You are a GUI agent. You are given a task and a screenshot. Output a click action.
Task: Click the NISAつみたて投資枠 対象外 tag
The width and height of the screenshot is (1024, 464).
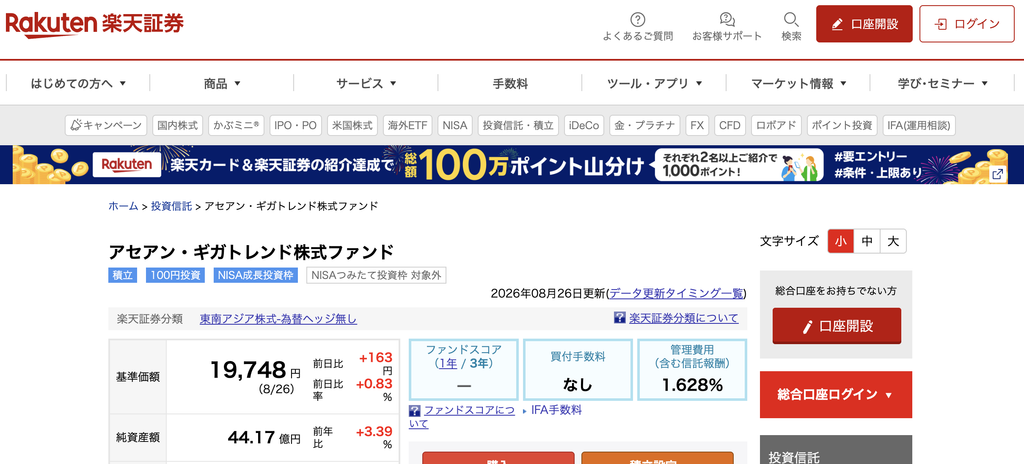click(x=377, y=275)
